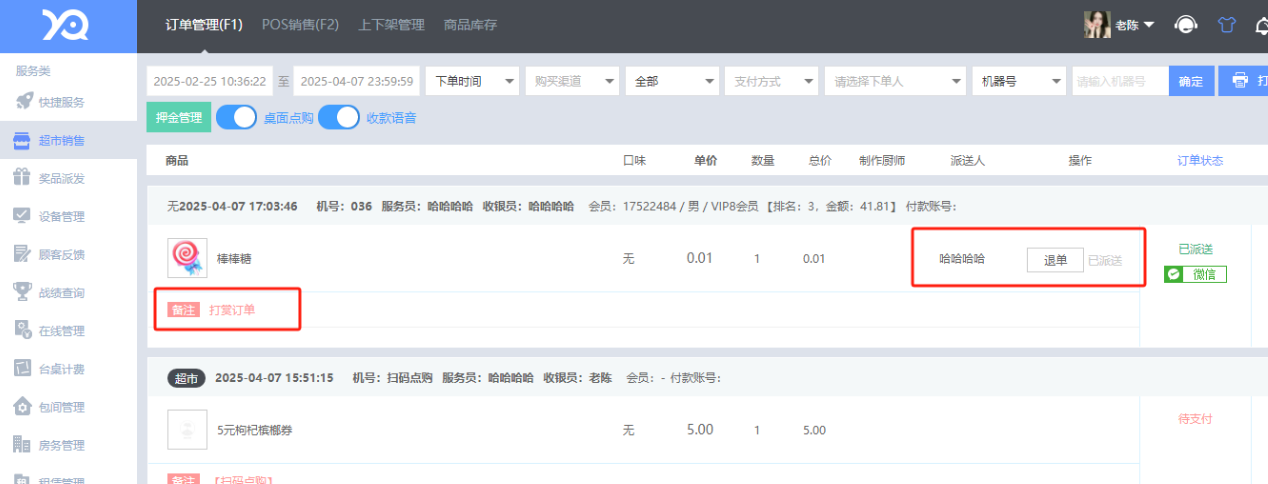Click the 确定 button
This screenshot has width=1268, height=484.
(1191, 81)
